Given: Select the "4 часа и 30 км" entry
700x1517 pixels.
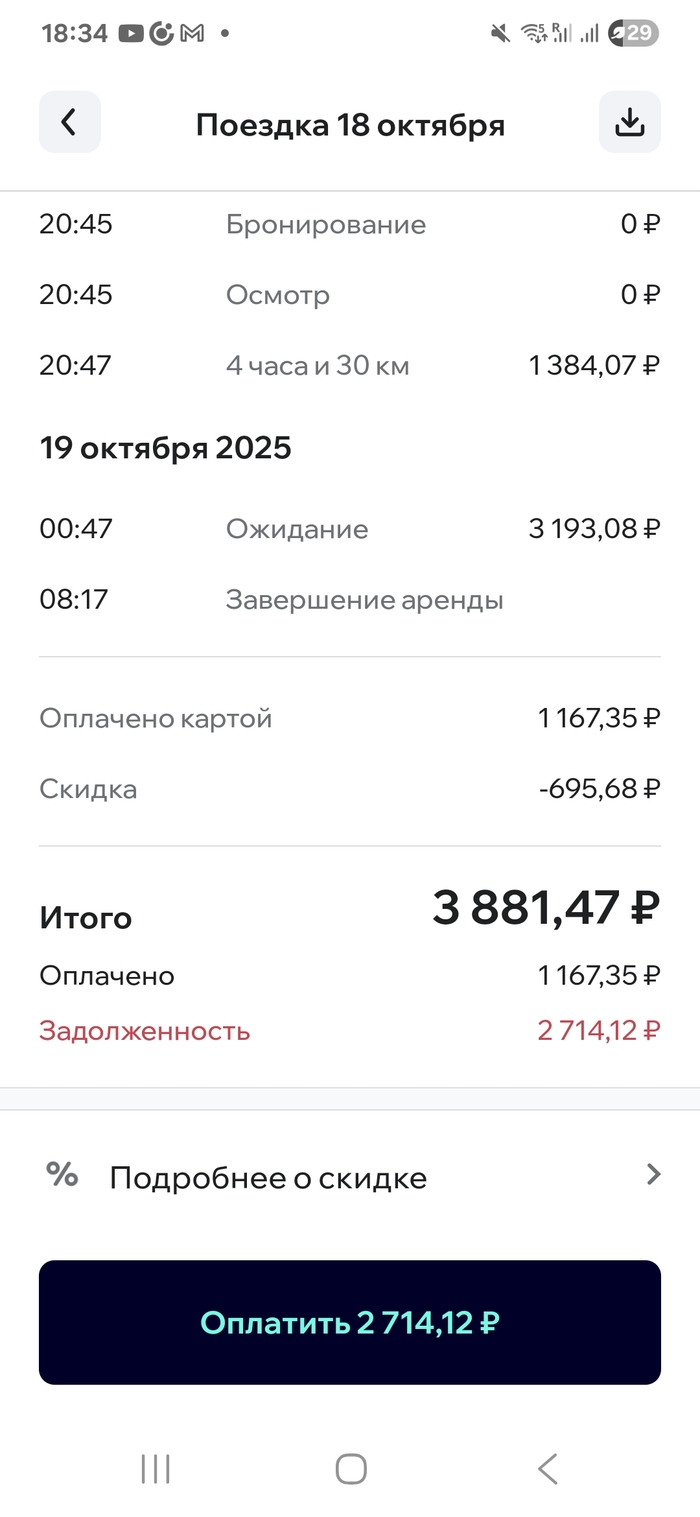Looking at the screenshot, I should pyautogui.click(x=317, y=365).
